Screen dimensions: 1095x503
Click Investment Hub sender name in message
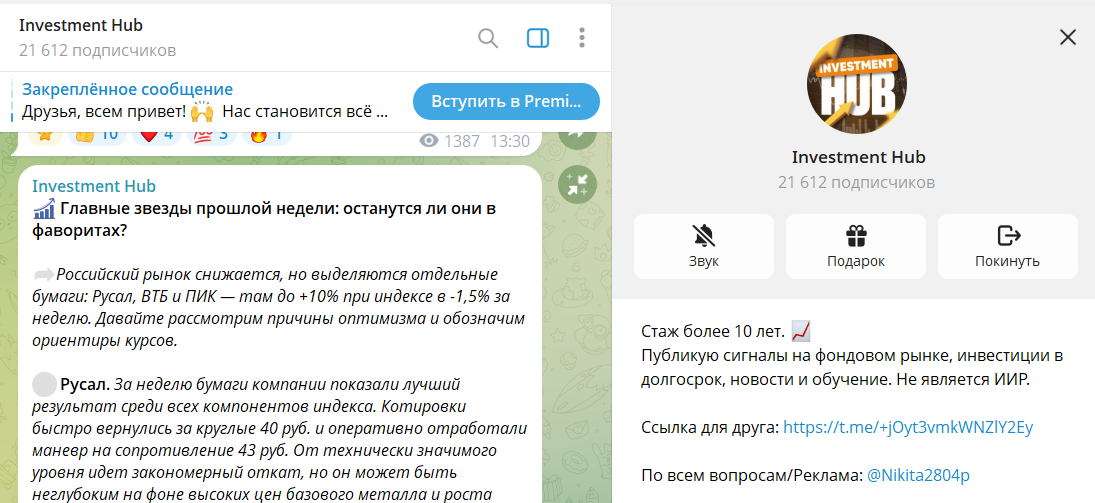point(94,186)
